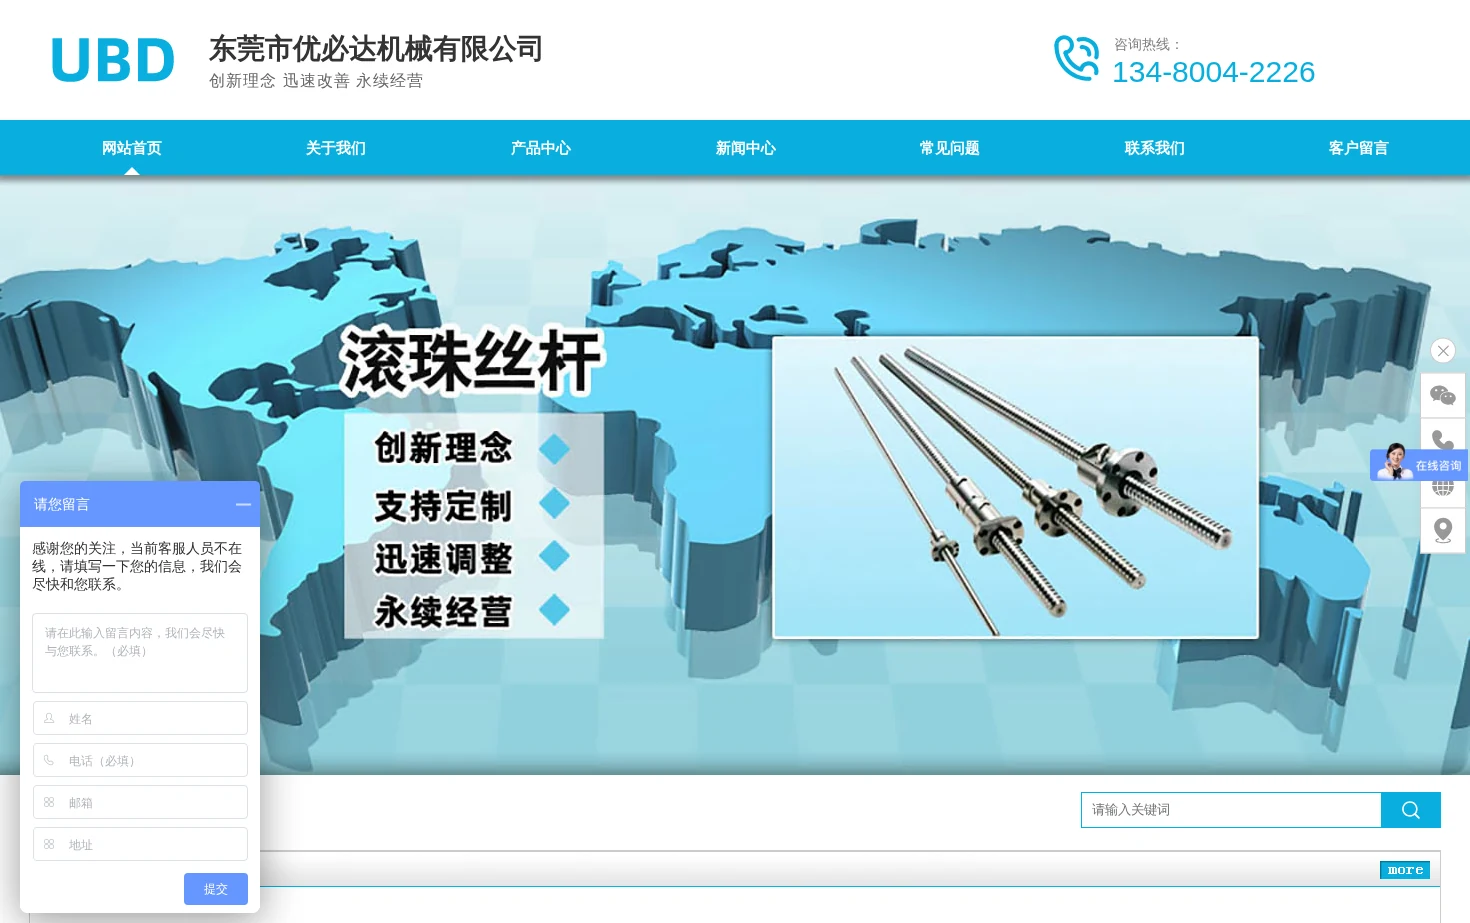The image size is (1470, 923).
Task: Click the 创新理念 text in banner
Action: point(443,448)
